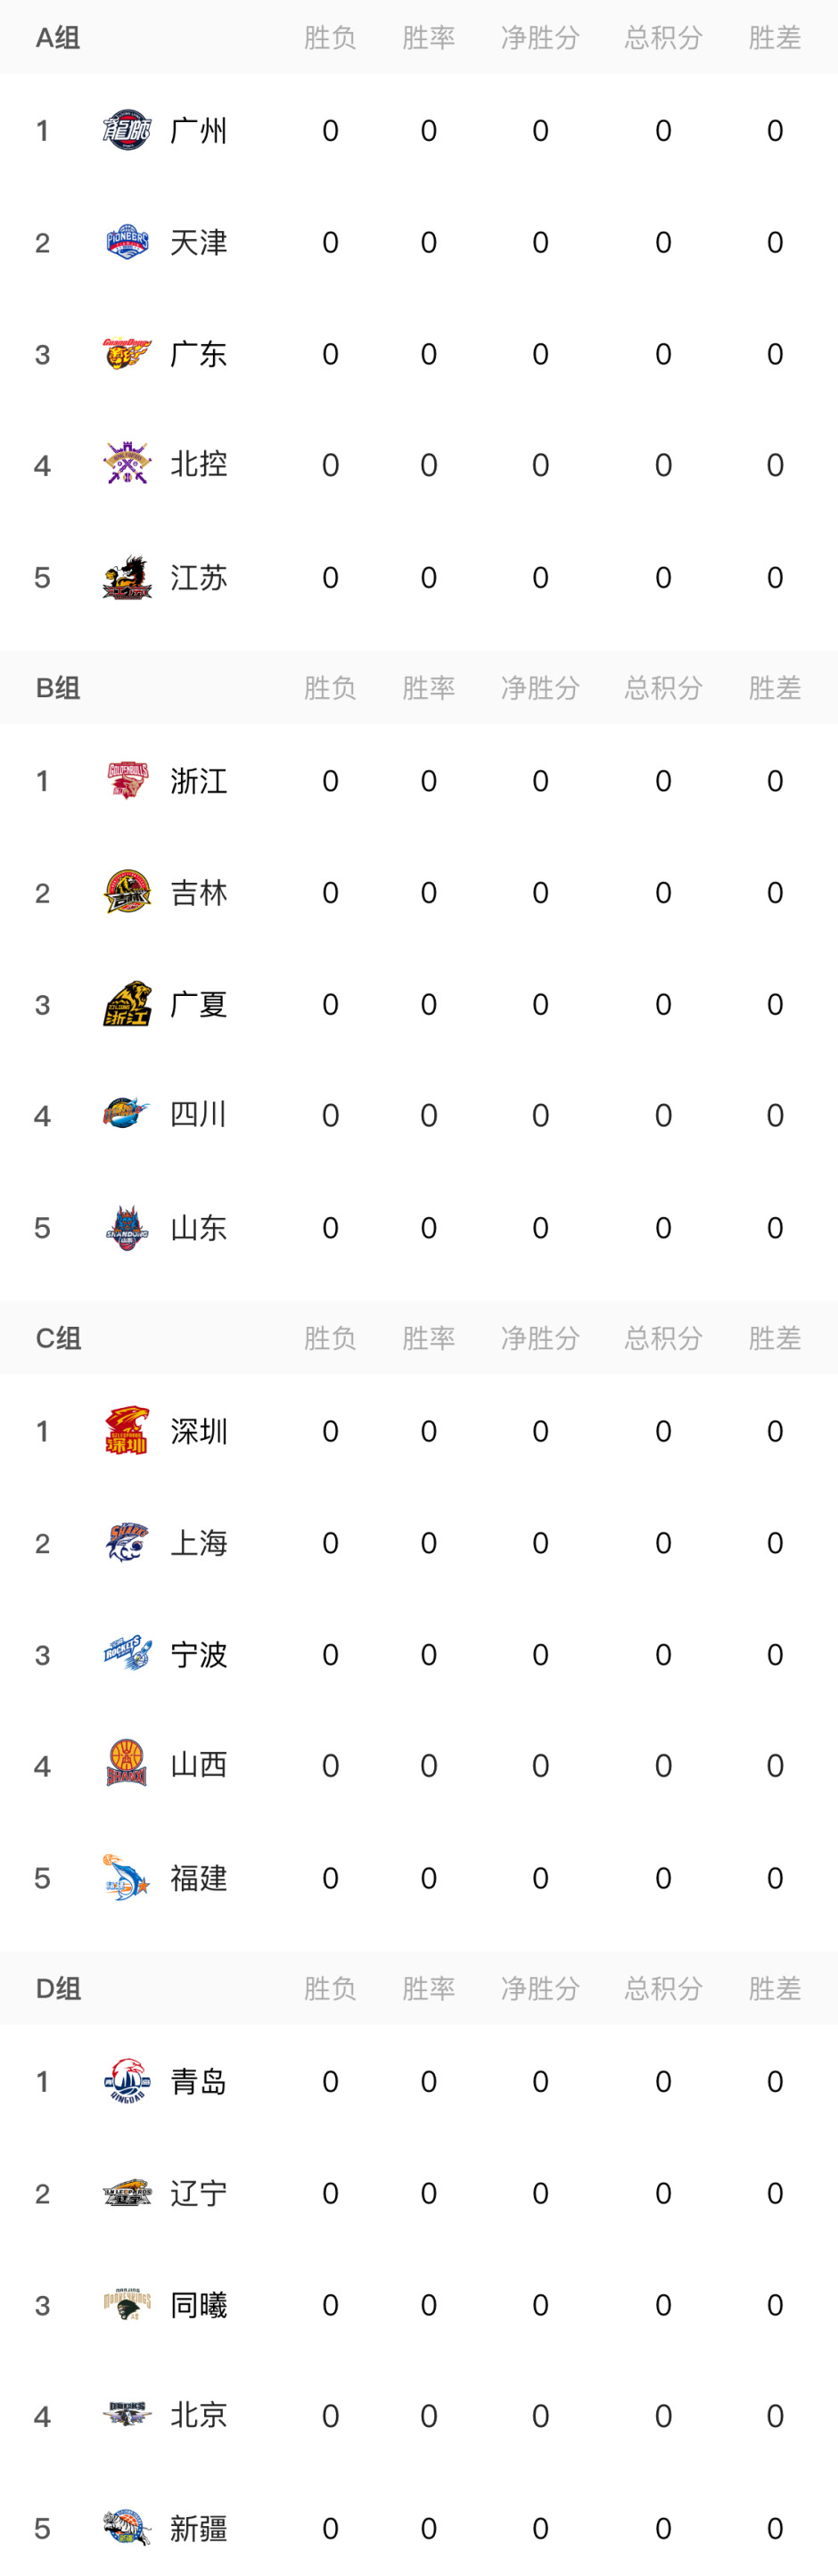
Task: Click the Shanxi basketball logo
Action: 127,1765
